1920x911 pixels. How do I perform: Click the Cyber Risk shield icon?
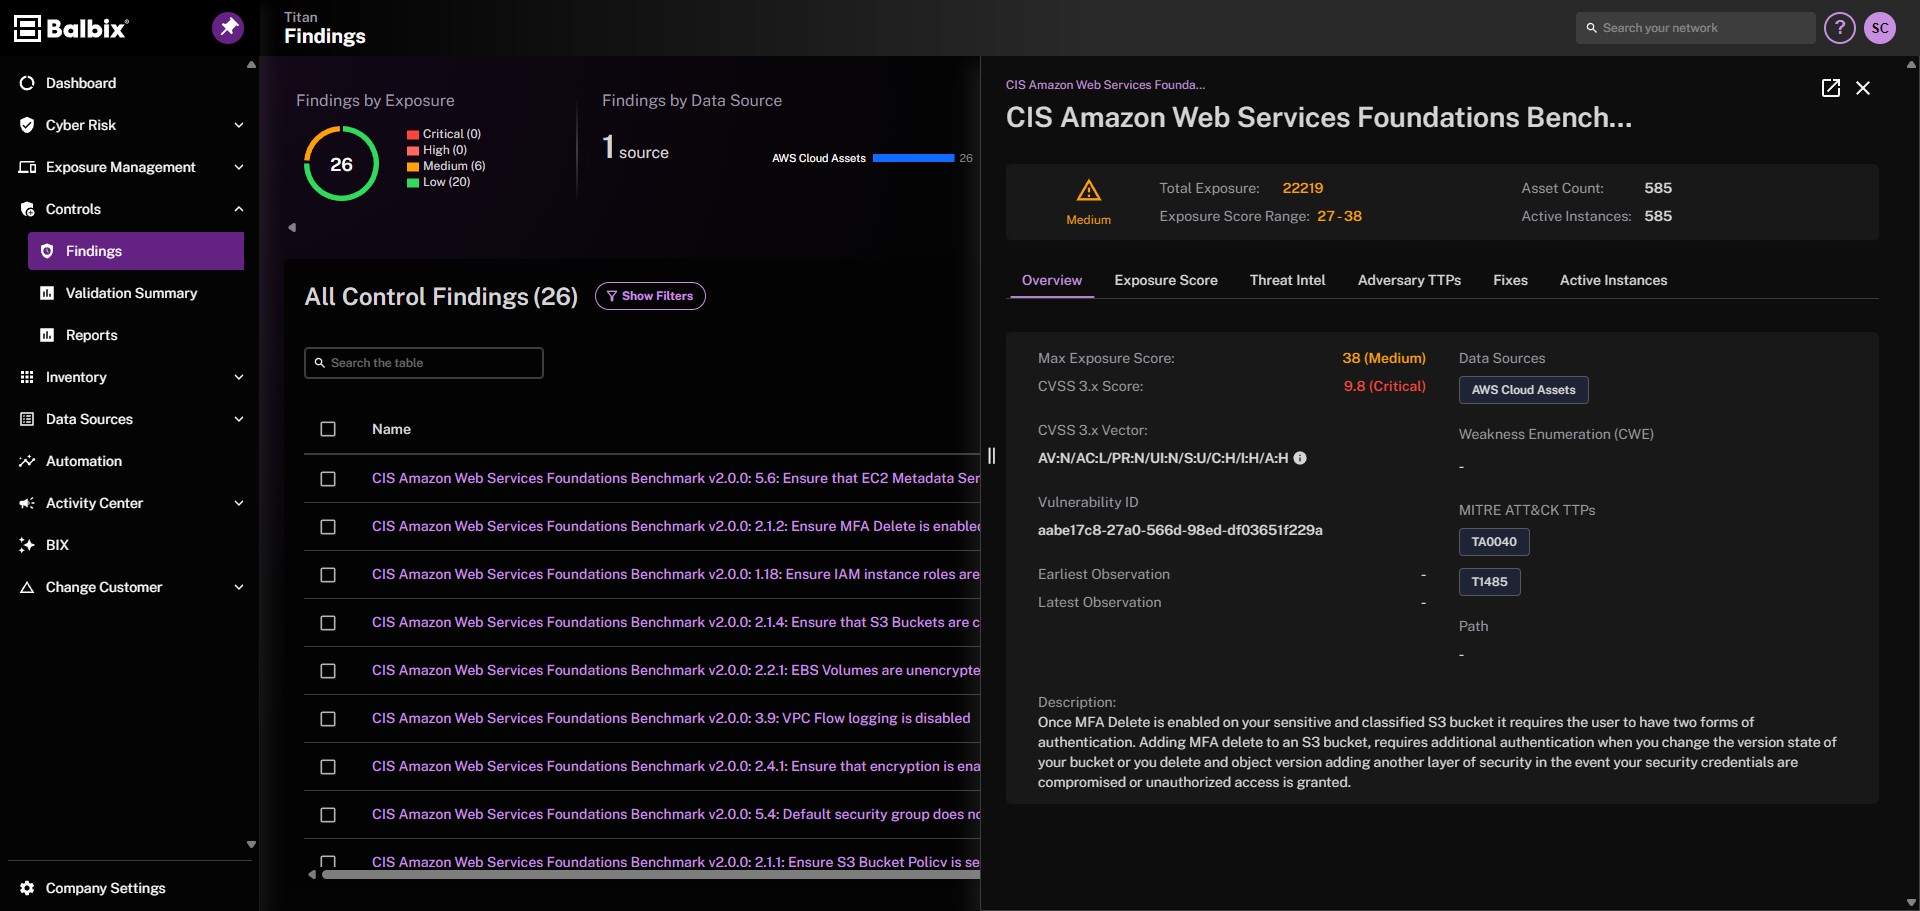point(27,125)
